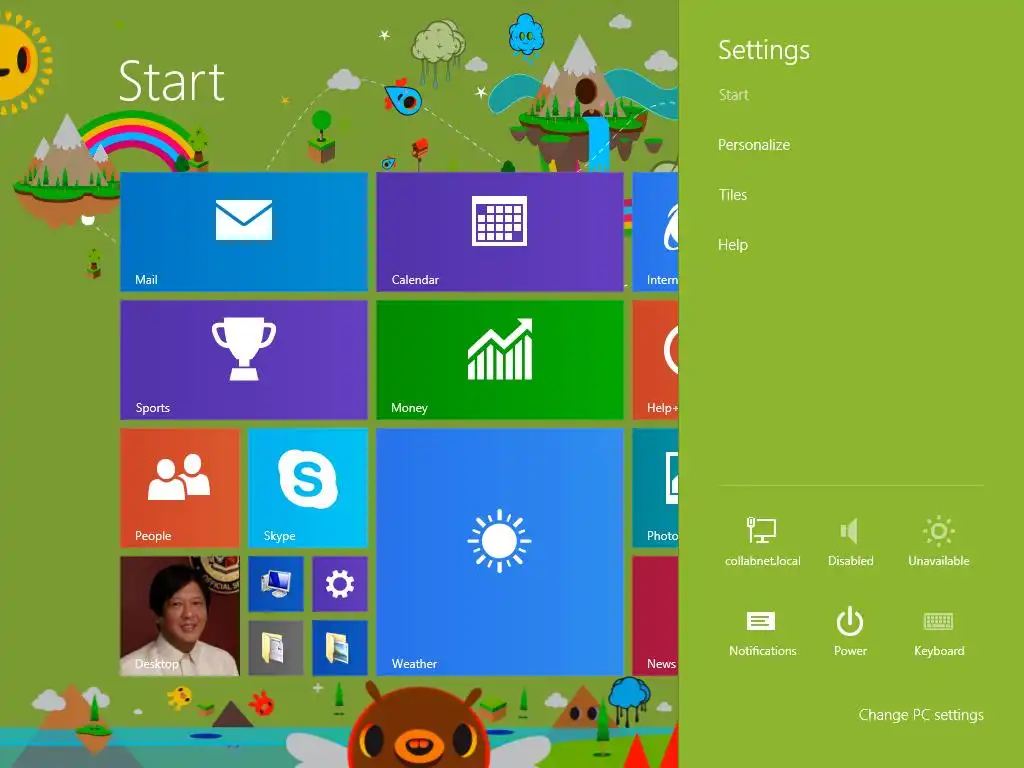Open the Desktop tile
This screenshot has height=768, width=1024.
[x=180, y=616]
